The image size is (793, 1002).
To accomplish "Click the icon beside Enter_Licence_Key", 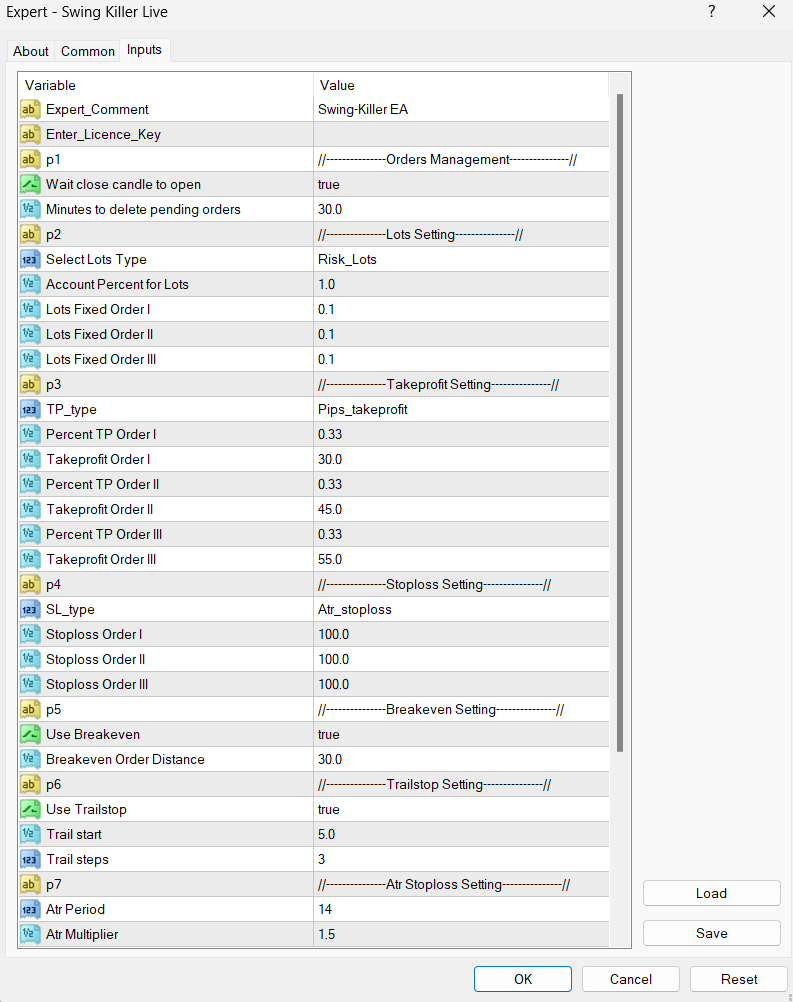I will tap(30, 135).
